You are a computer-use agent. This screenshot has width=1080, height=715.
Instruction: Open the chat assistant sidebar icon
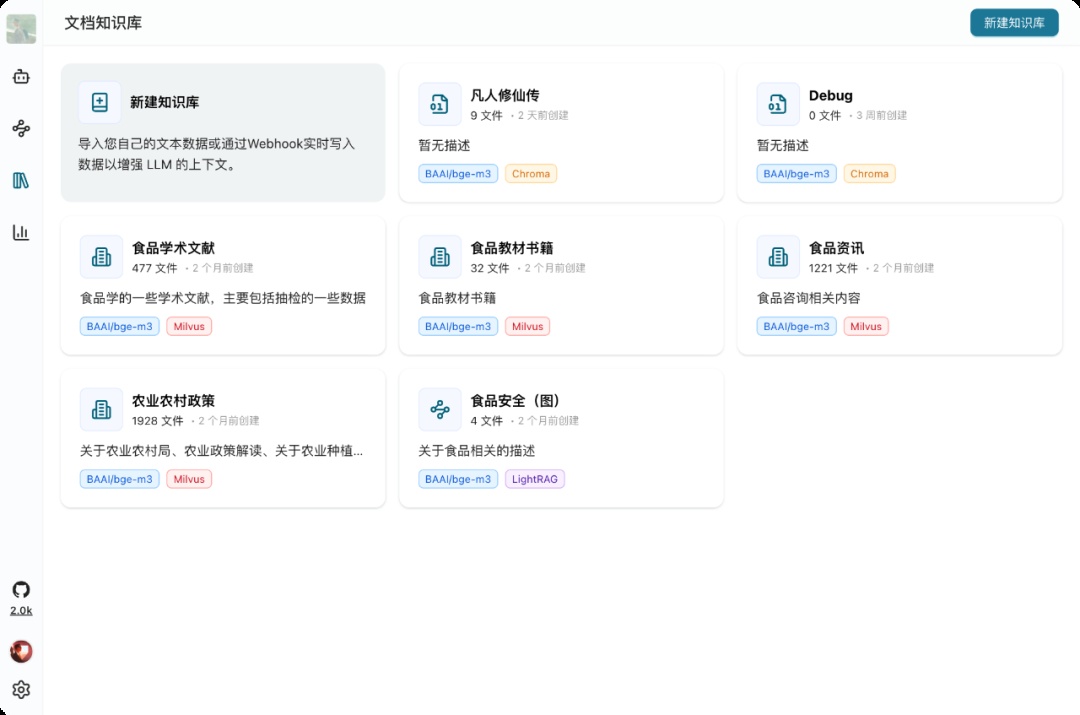click(x=21, y=77)
